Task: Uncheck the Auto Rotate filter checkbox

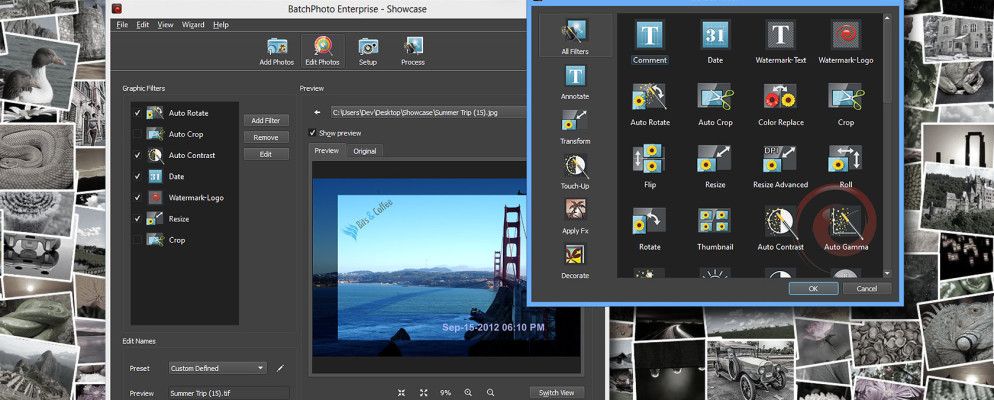Action: pyautogui.click(x=137, y=113)
